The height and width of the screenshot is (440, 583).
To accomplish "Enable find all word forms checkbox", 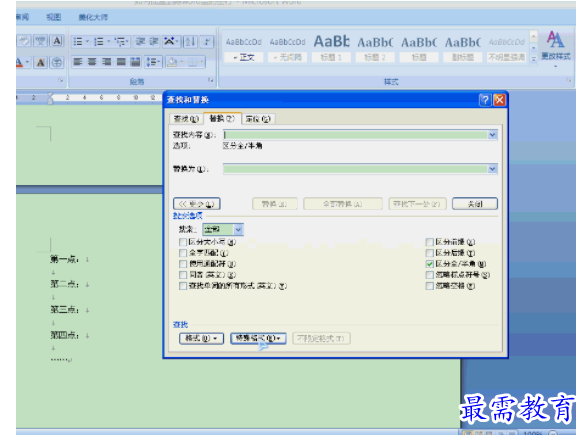I will tap(183, 286).
